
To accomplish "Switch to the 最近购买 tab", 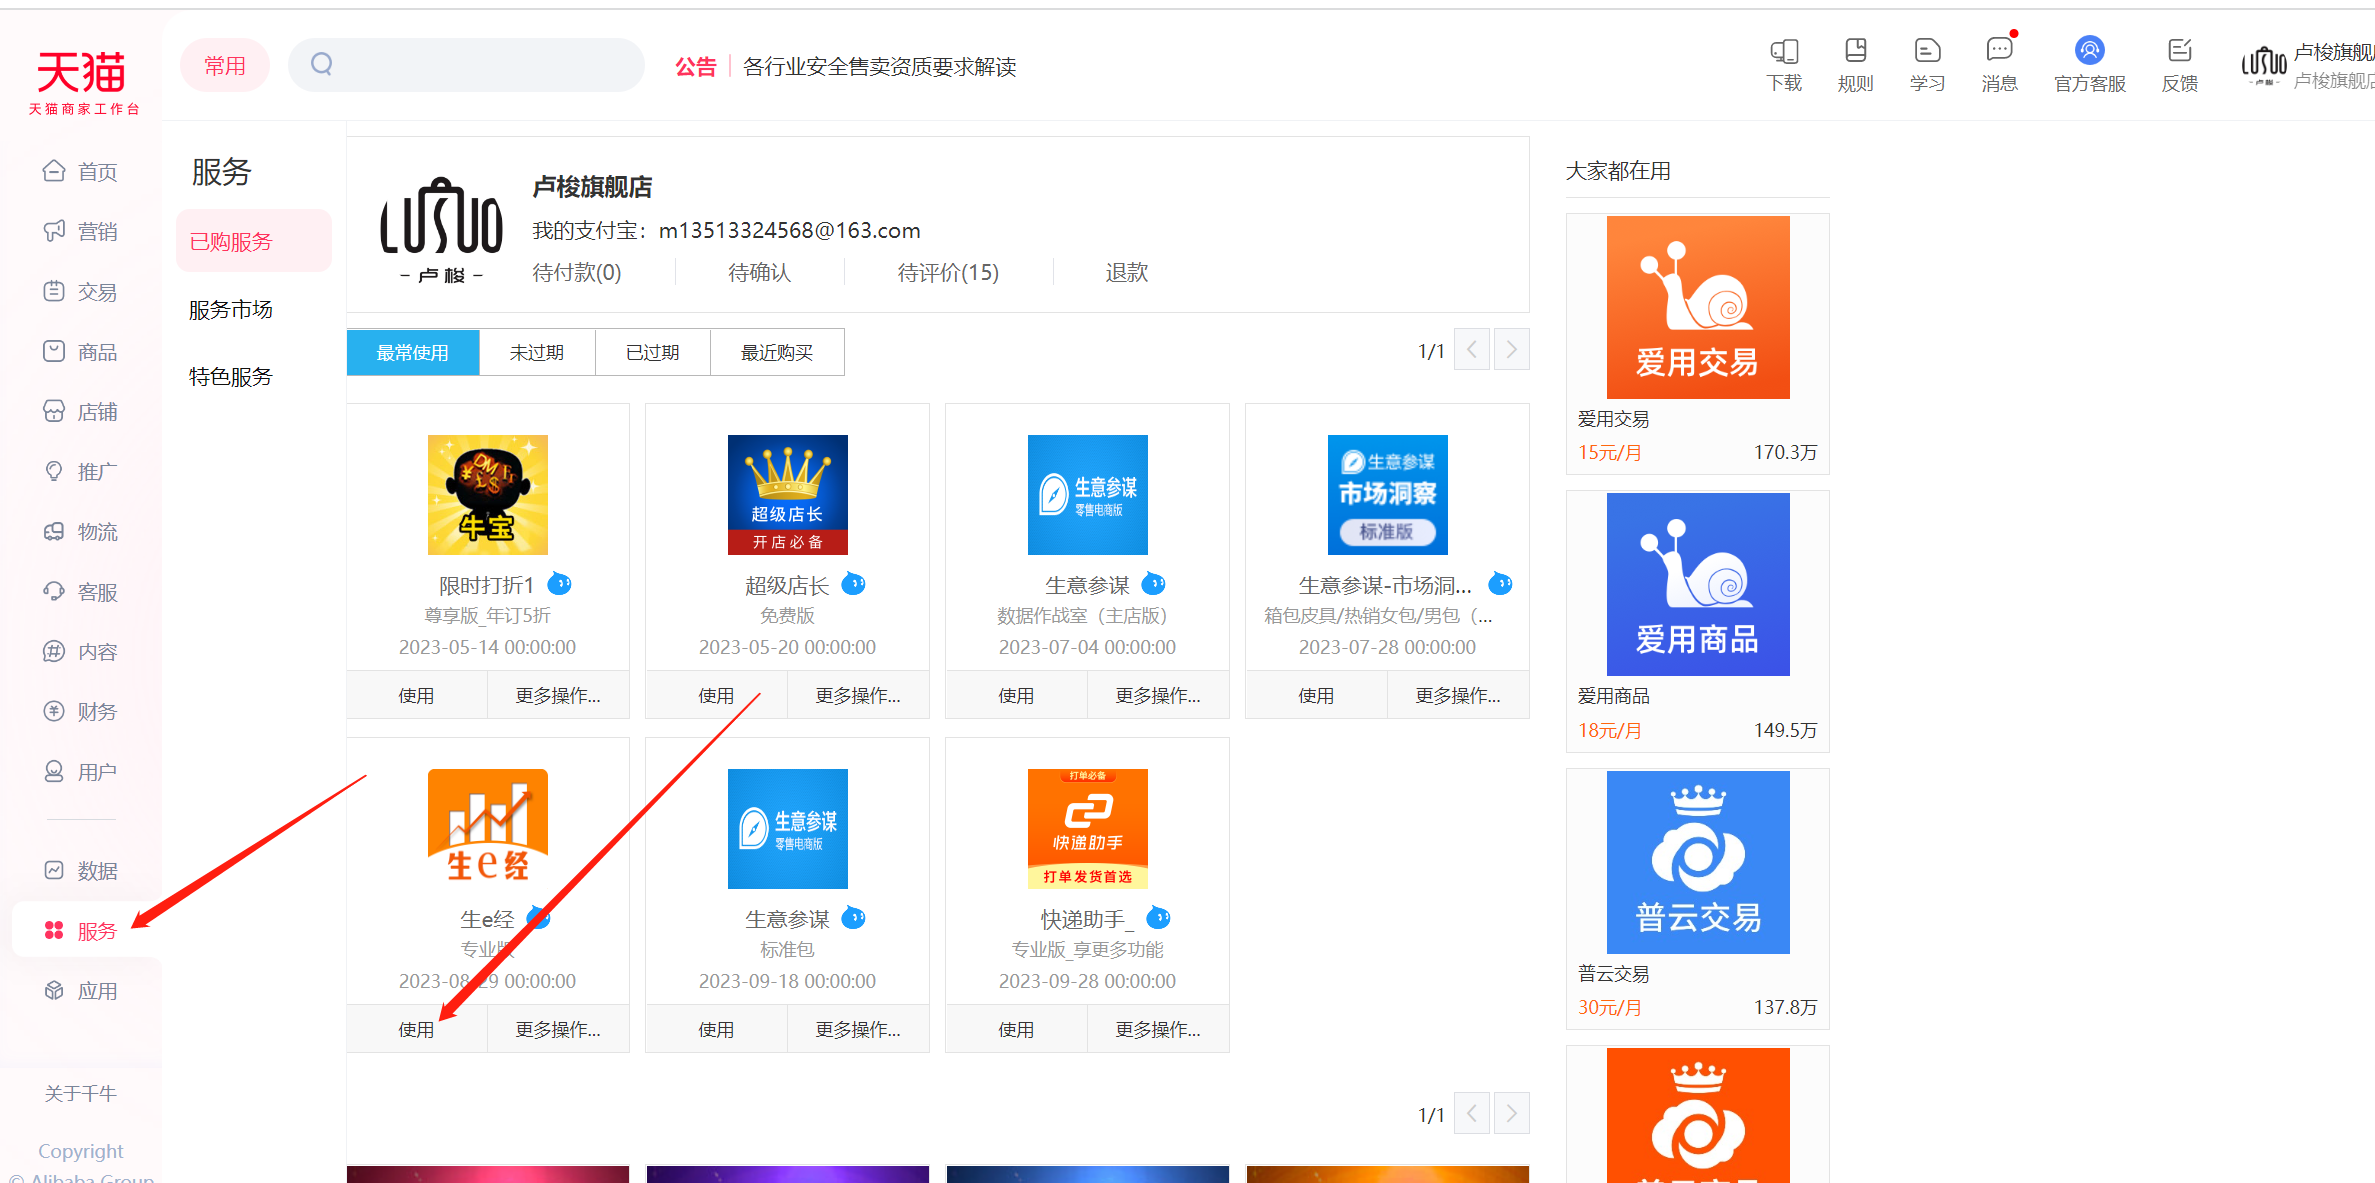I will click(x=777, y=352).
